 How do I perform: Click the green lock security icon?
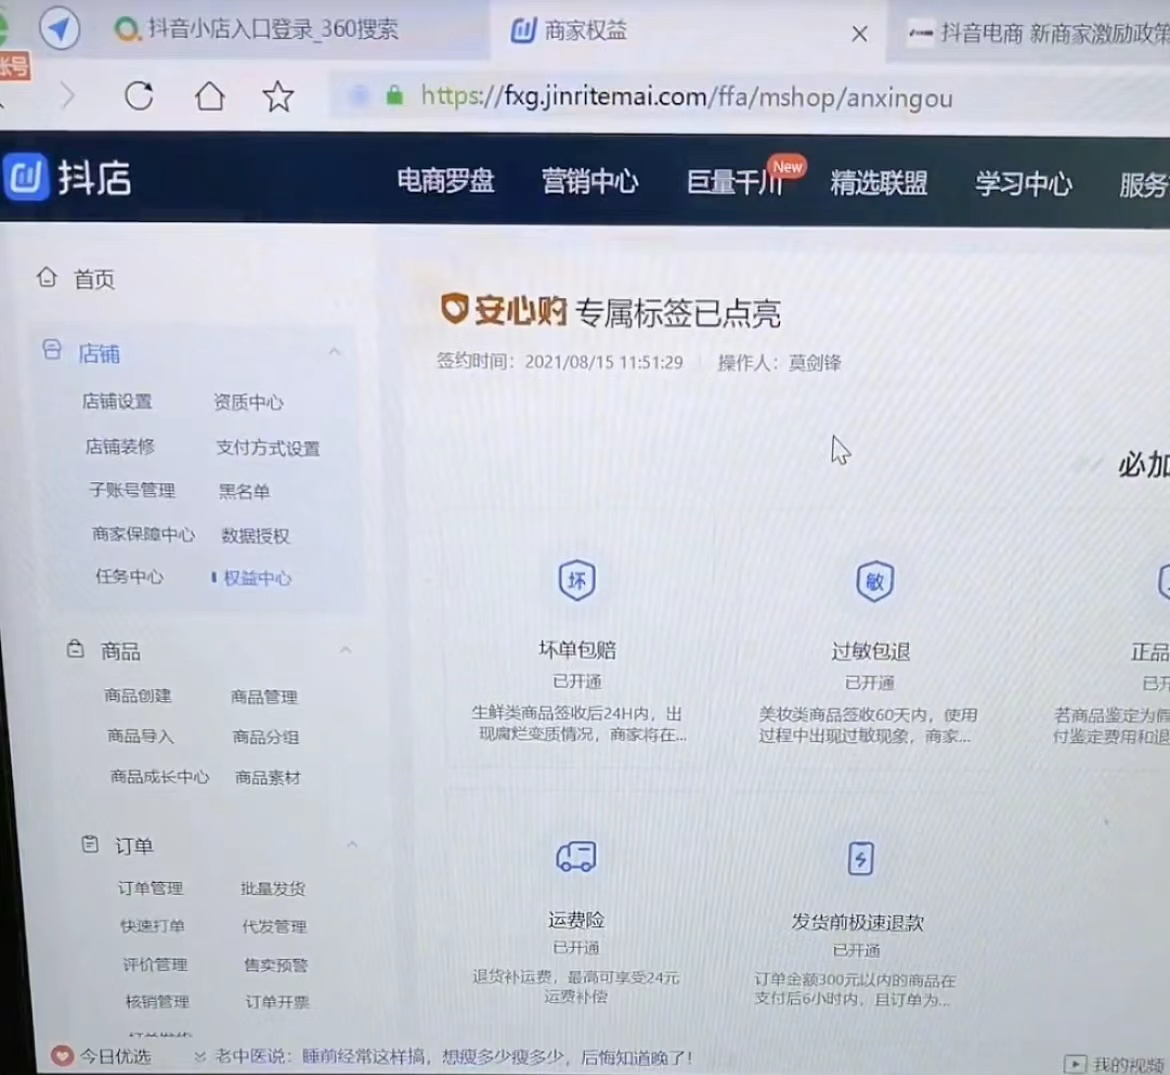pos(395,95)
